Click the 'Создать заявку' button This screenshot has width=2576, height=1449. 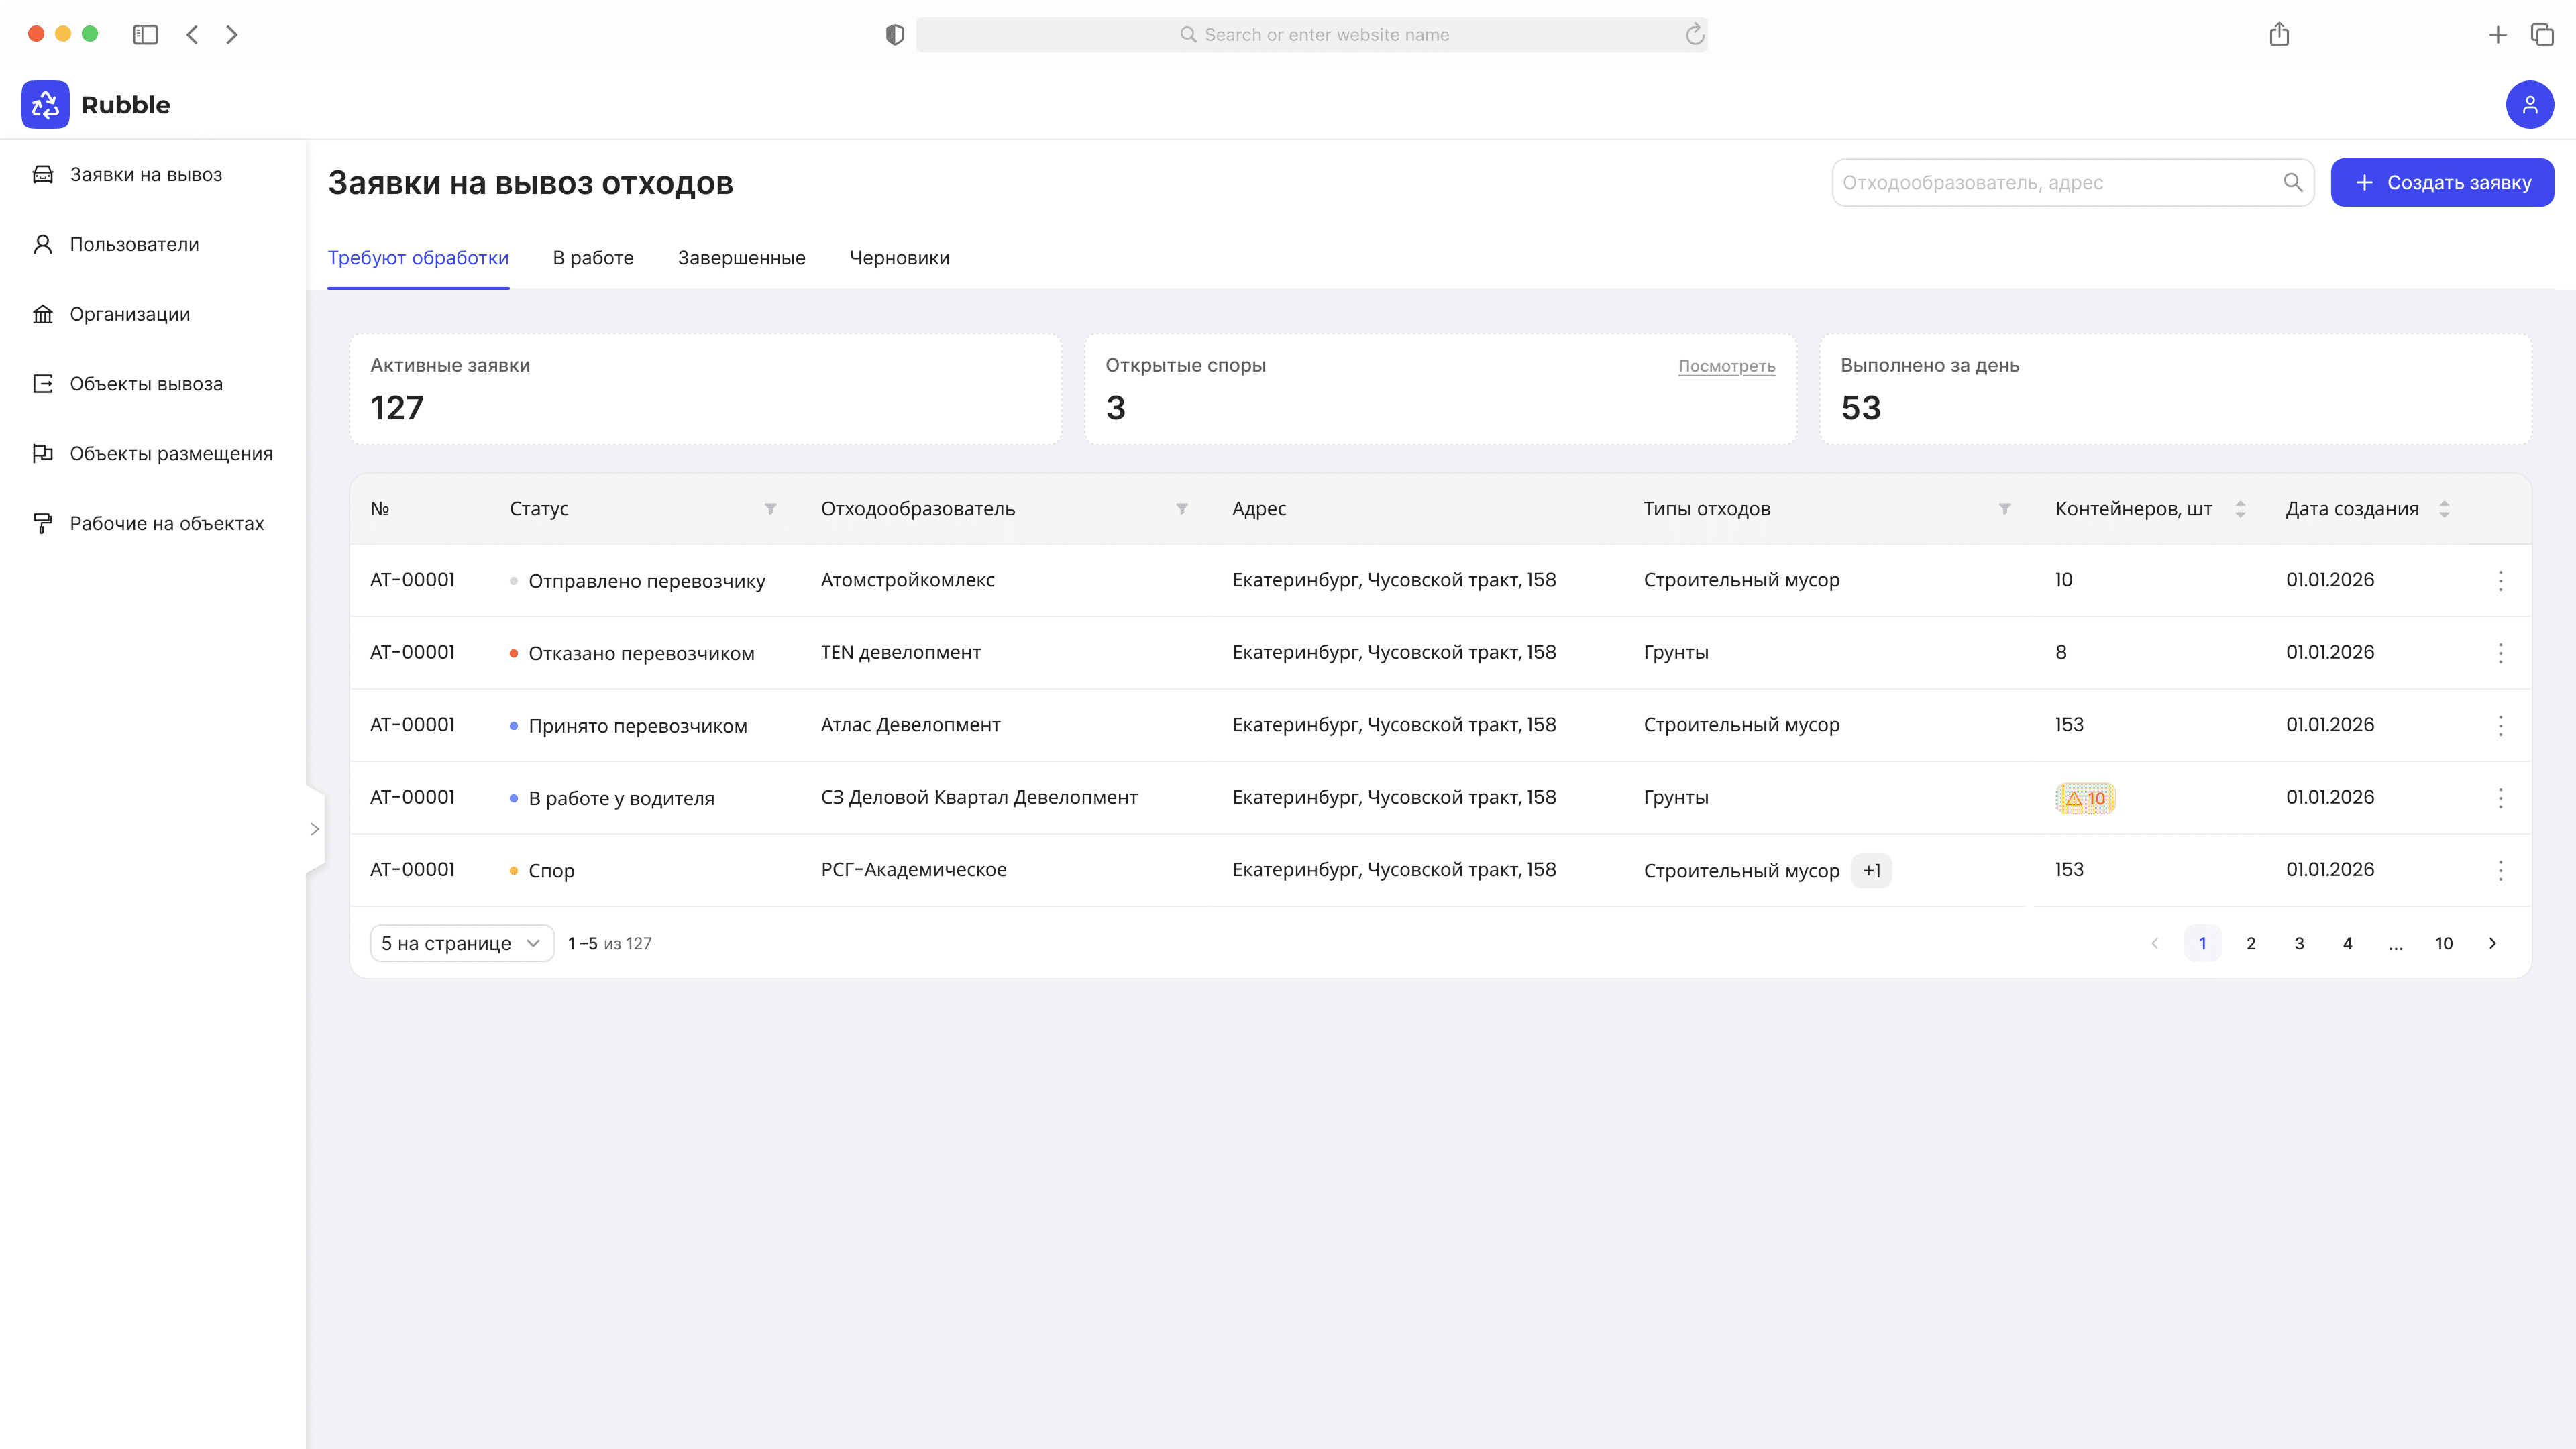(2442, 183)
